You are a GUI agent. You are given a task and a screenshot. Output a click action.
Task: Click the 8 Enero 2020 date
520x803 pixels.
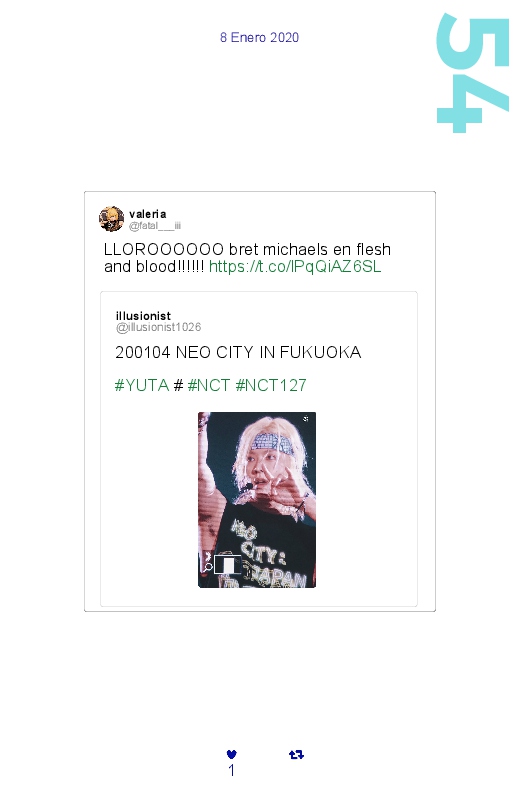(260, 37)
